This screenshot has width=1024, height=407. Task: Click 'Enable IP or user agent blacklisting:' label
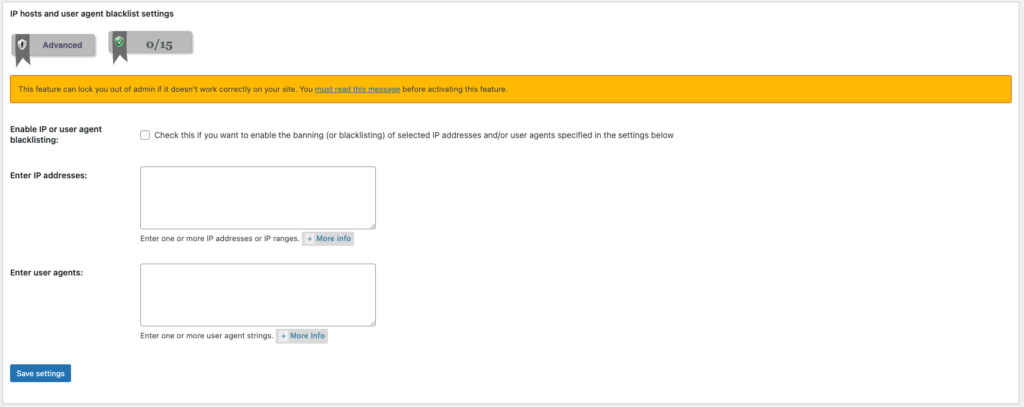[x=56, y=135]
